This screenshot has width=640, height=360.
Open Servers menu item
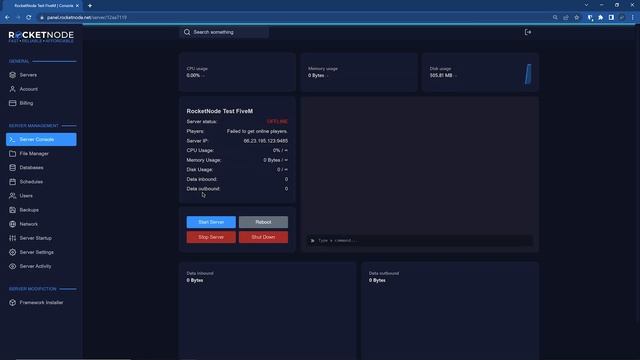tap(41, 75)
